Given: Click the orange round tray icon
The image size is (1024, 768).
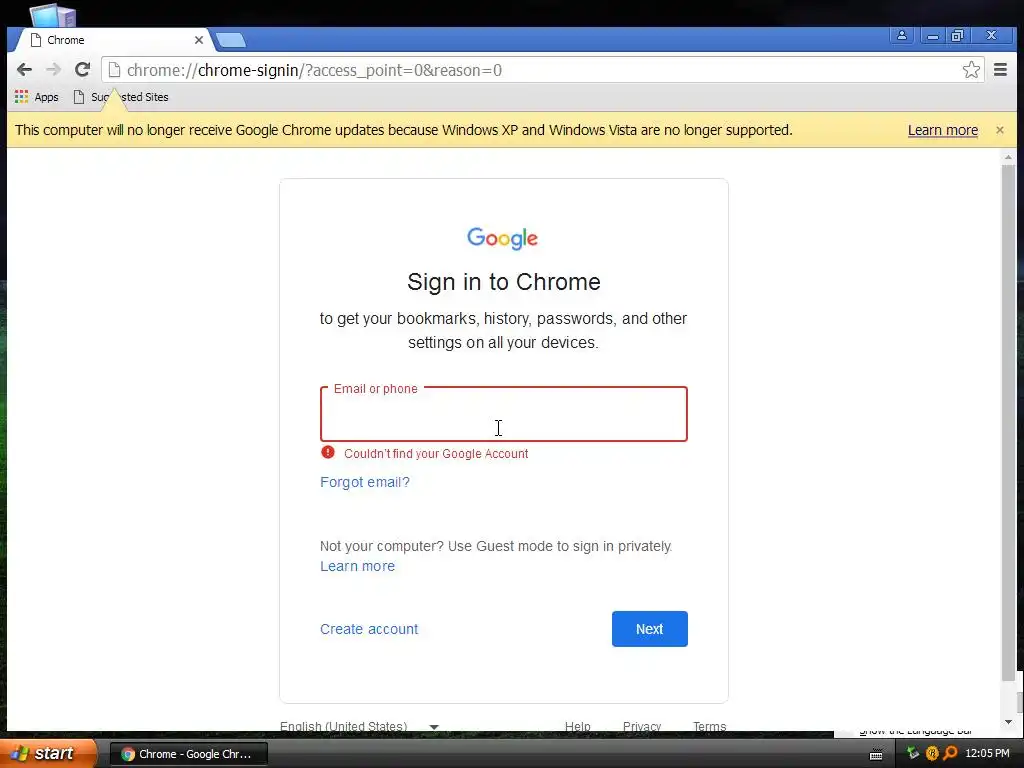Looking at the screenshot, I should tap(932, 754).
